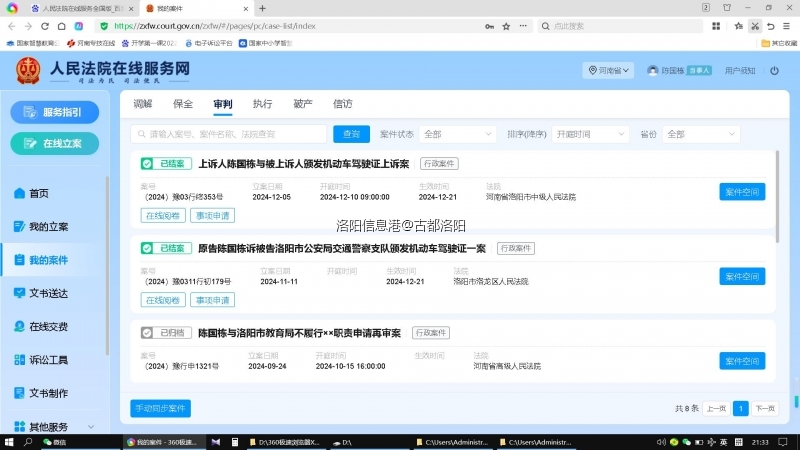Image resolution: width=800 pixels, height=450 pixels.
Task: Open 案件空间 for 豫行申1321号 case
Action: pos(742,361)
